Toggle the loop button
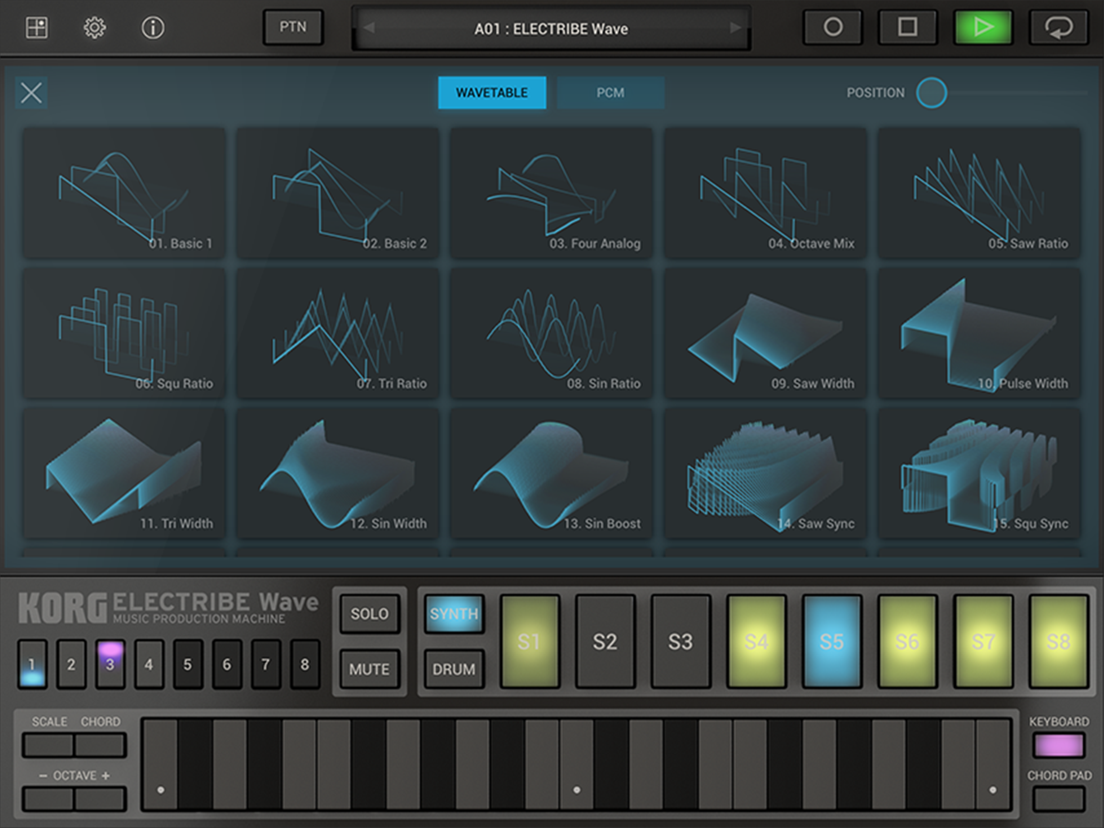Image resolution: width=1104 pixels, height=828 pixels. (x=1058, y=27)
